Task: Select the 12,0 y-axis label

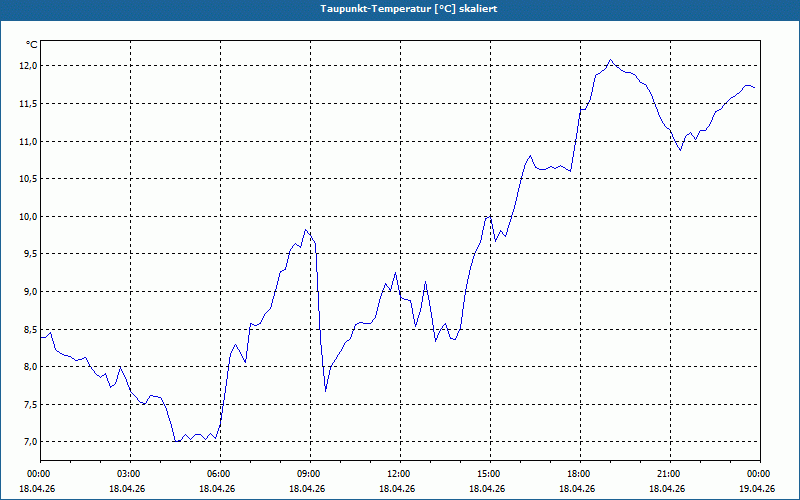Action: pos(29,66)
